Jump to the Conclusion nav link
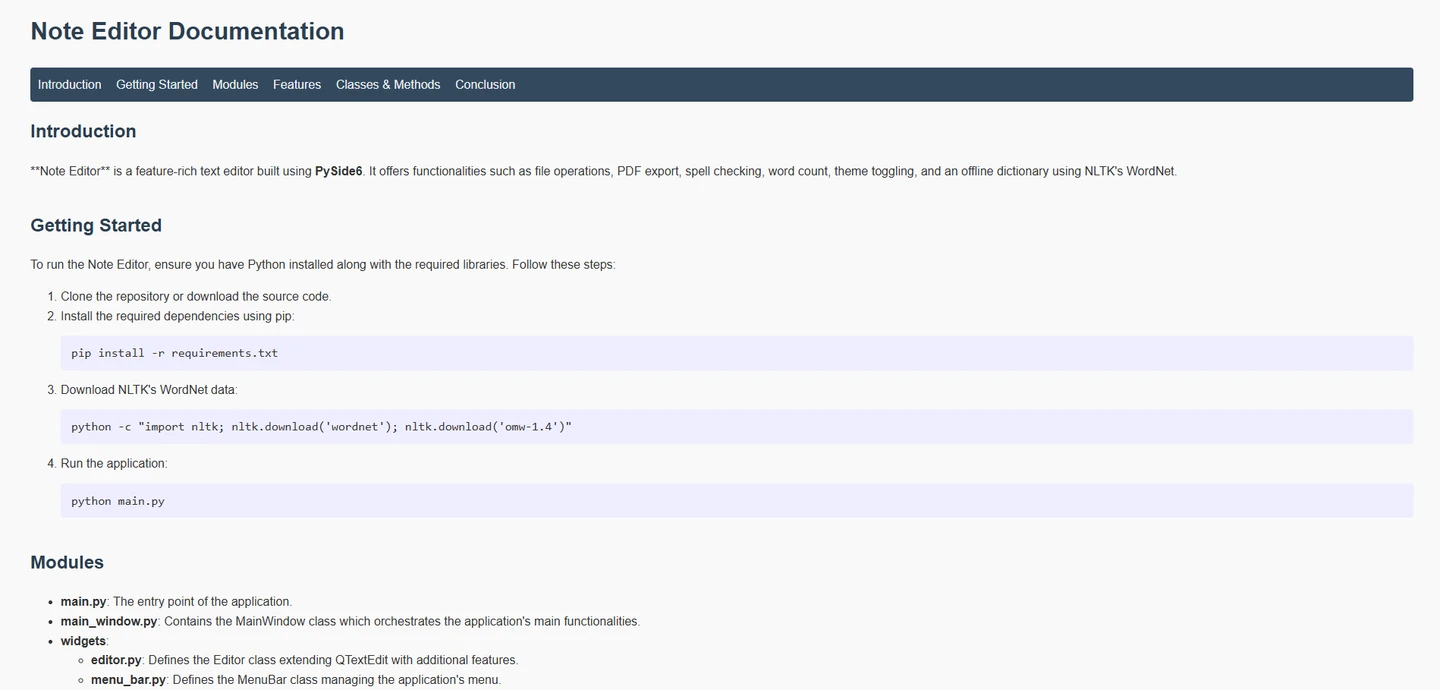Screen dimensions: 1440x690 [x=485, y=85]
